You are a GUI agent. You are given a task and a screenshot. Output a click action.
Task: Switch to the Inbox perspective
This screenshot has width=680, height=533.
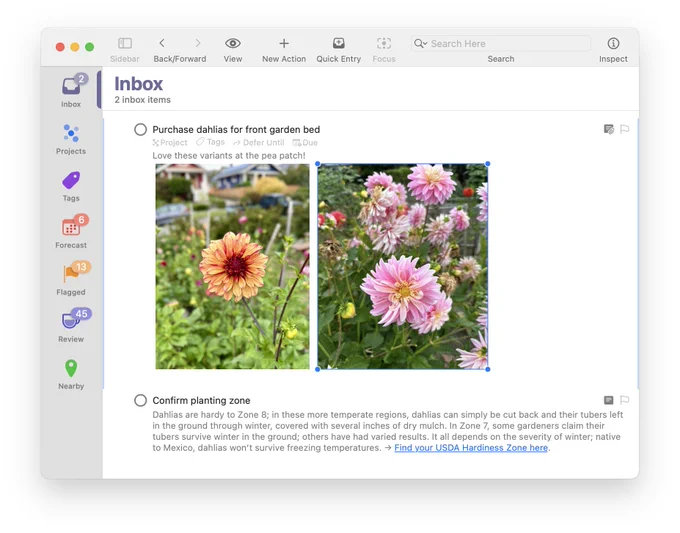click(71, 90)
